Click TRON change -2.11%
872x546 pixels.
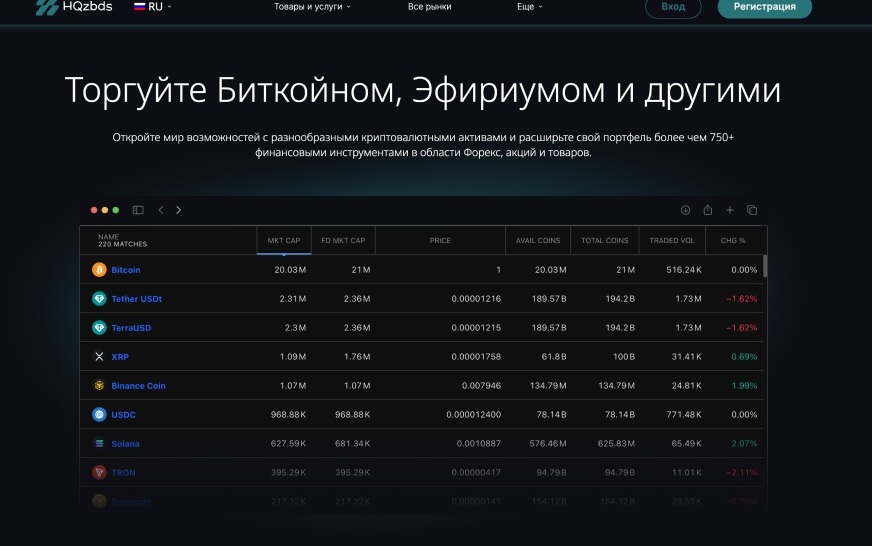coord(742,472)
